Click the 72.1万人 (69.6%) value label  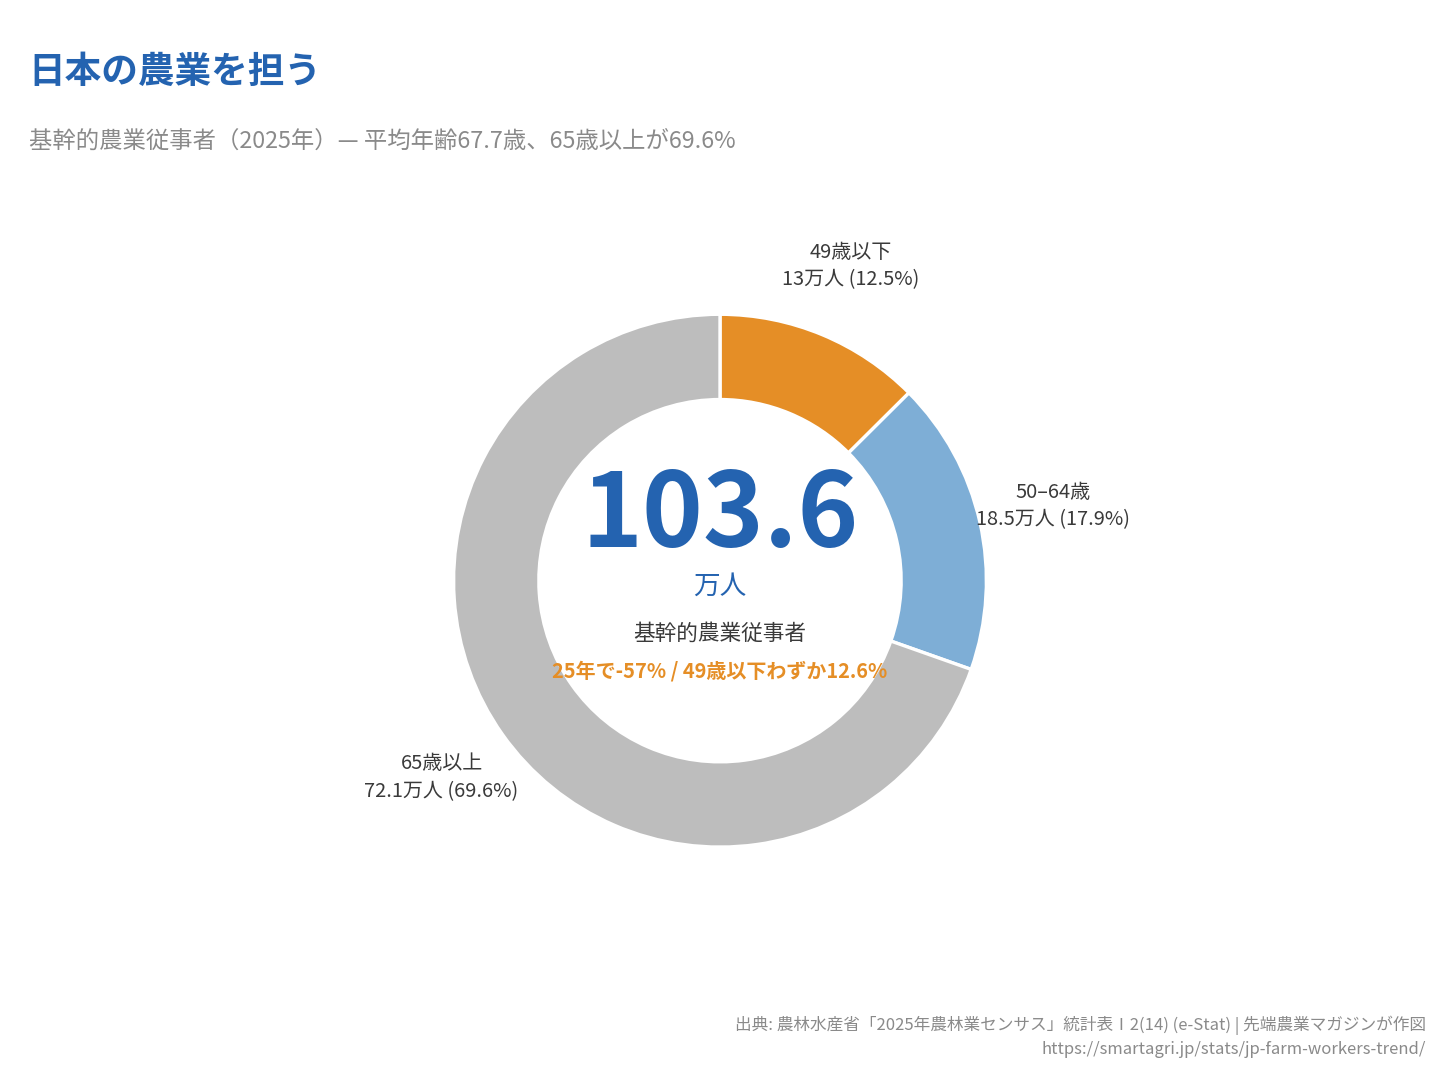click(x=441, y=790)
